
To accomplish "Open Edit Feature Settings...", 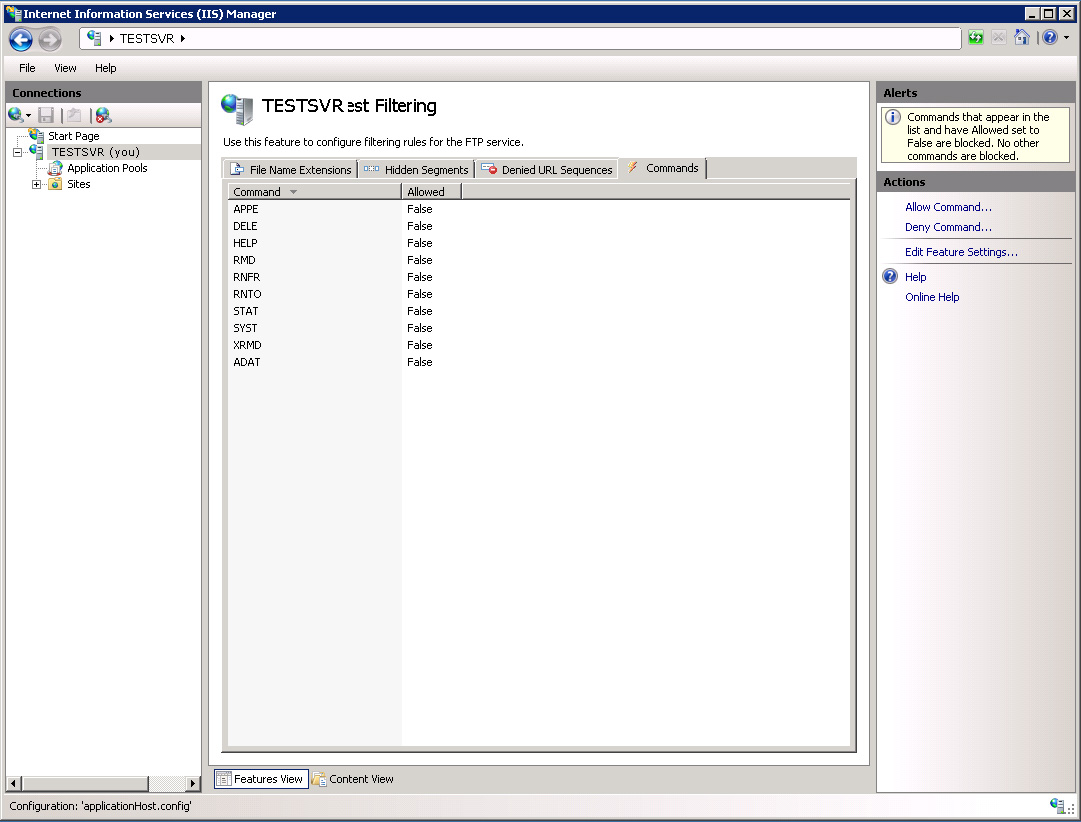I will coord(961,252).
